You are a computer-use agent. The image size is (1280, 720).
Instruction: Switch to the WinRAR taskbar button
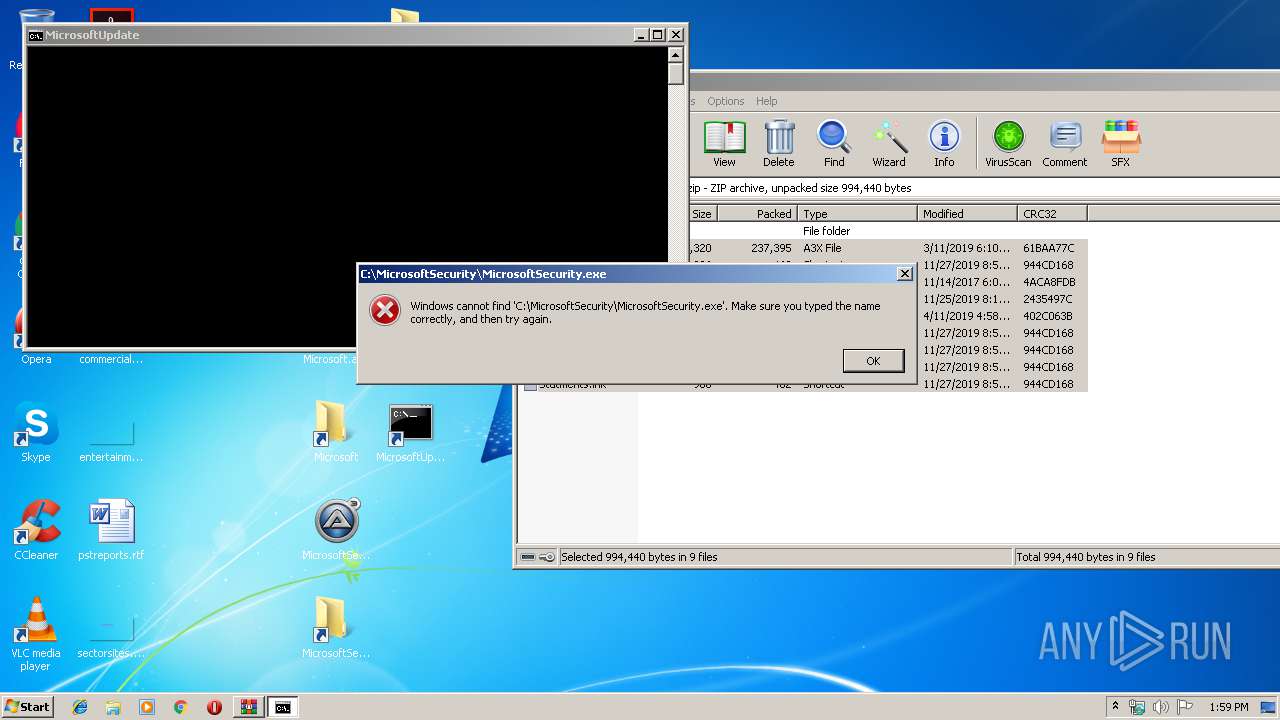[x=248, y=707]
